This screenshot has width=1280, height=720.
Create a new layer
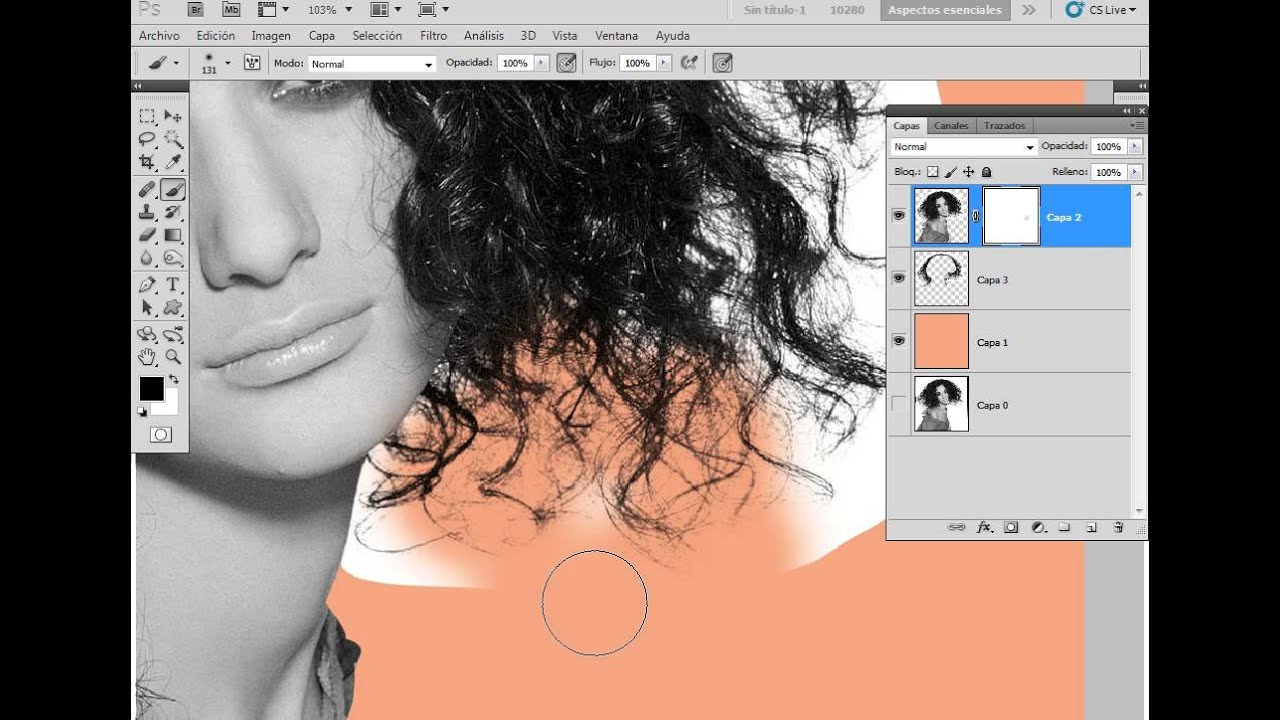(x=1091, y=527)
